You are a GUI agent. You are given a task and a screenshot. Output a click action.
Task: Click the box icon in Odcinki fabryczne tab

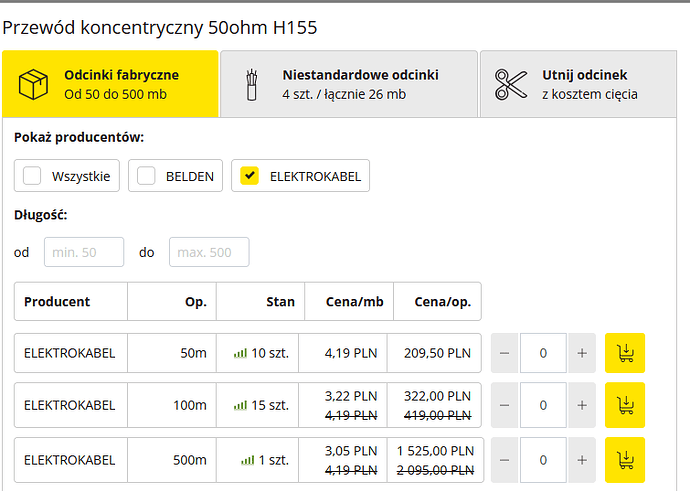pyautogui.click(x=33, y=84)
